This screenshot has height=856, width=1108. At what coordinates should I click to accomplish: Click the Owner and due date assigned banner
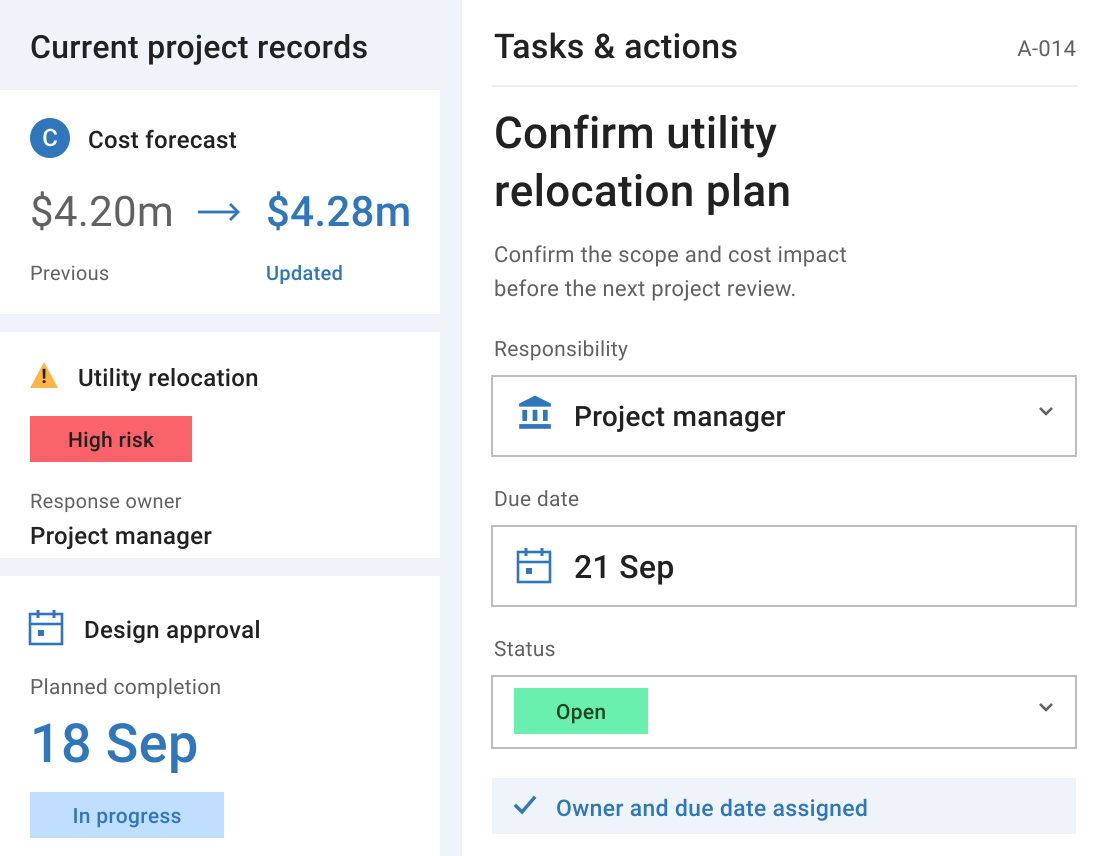(x=784, y=806)
